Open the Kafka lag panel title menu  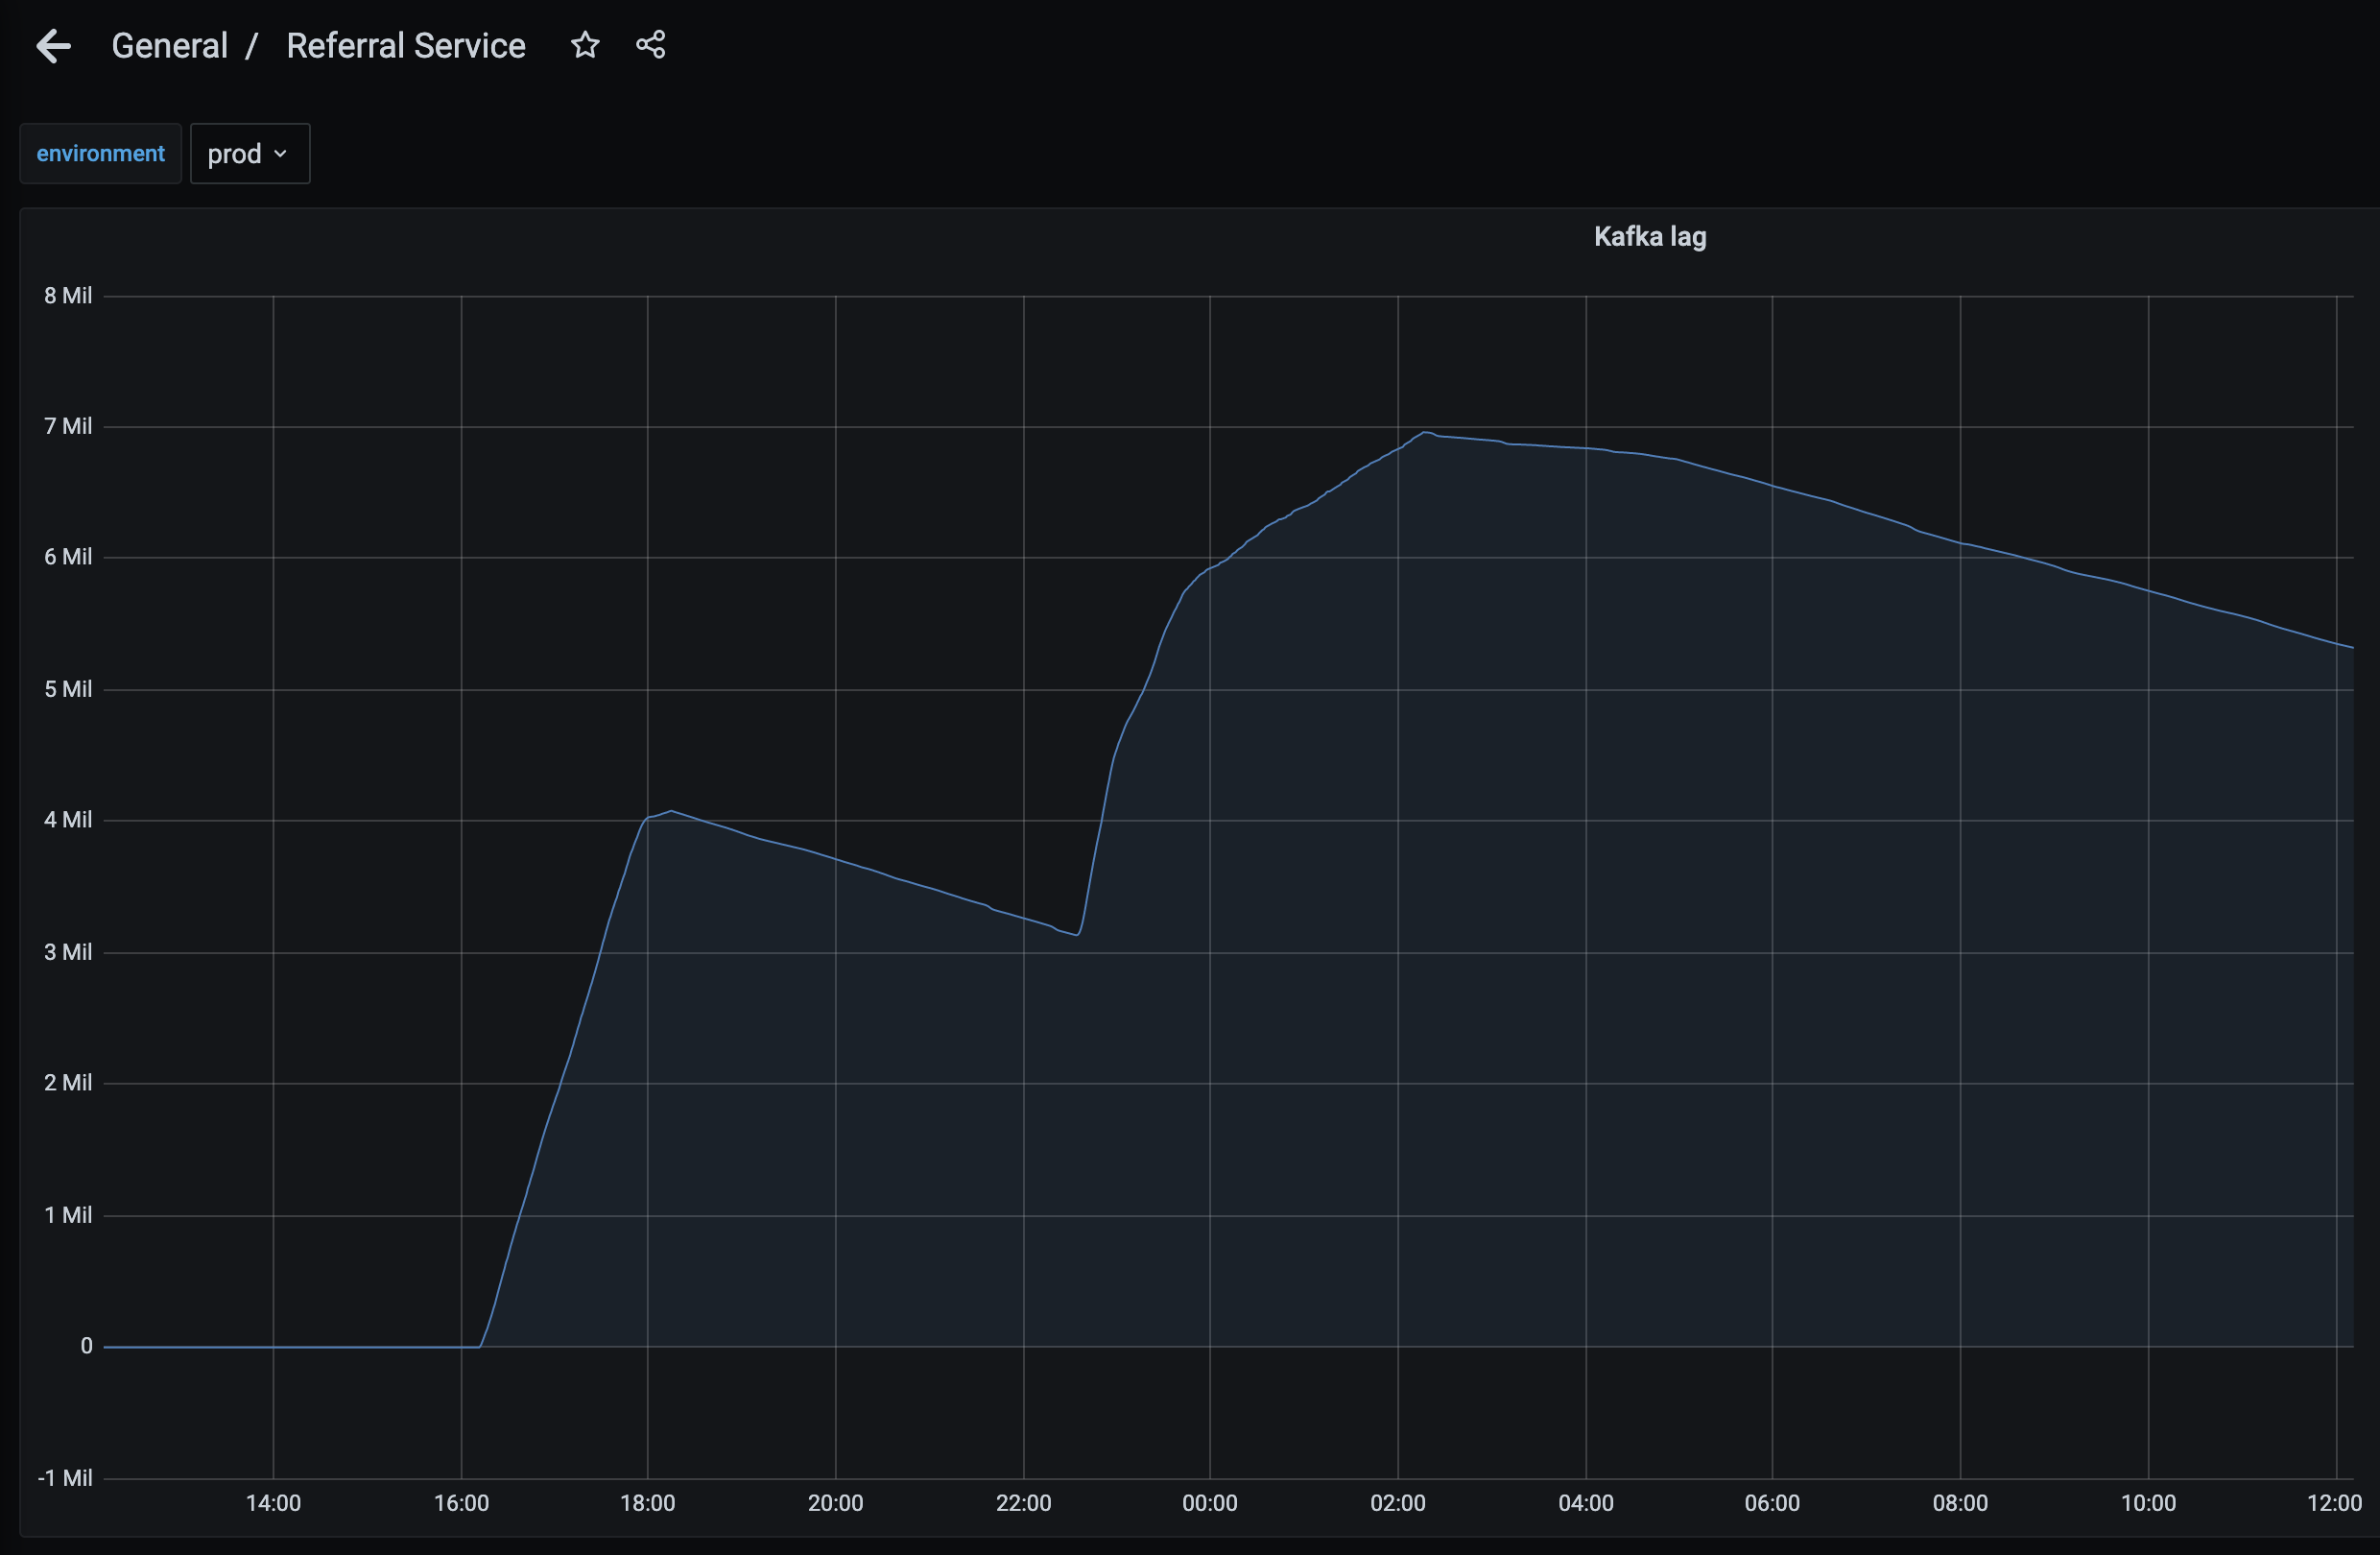1649,237
